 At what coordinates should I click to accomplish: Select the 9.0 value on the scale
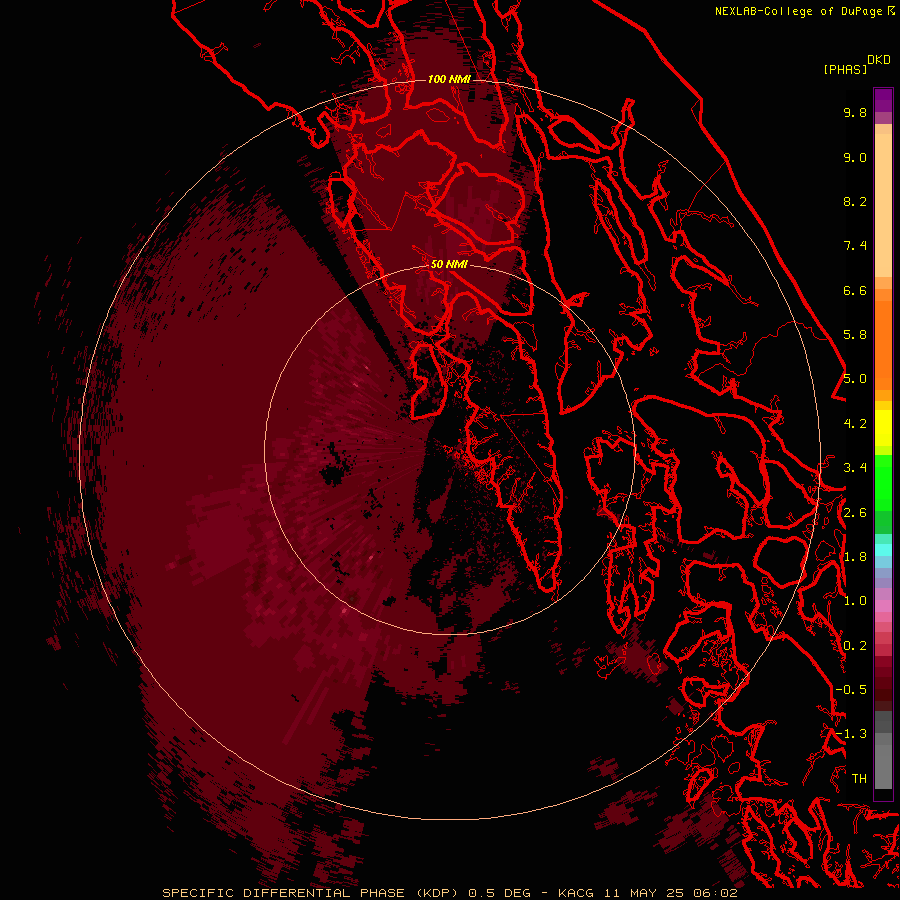855,157
